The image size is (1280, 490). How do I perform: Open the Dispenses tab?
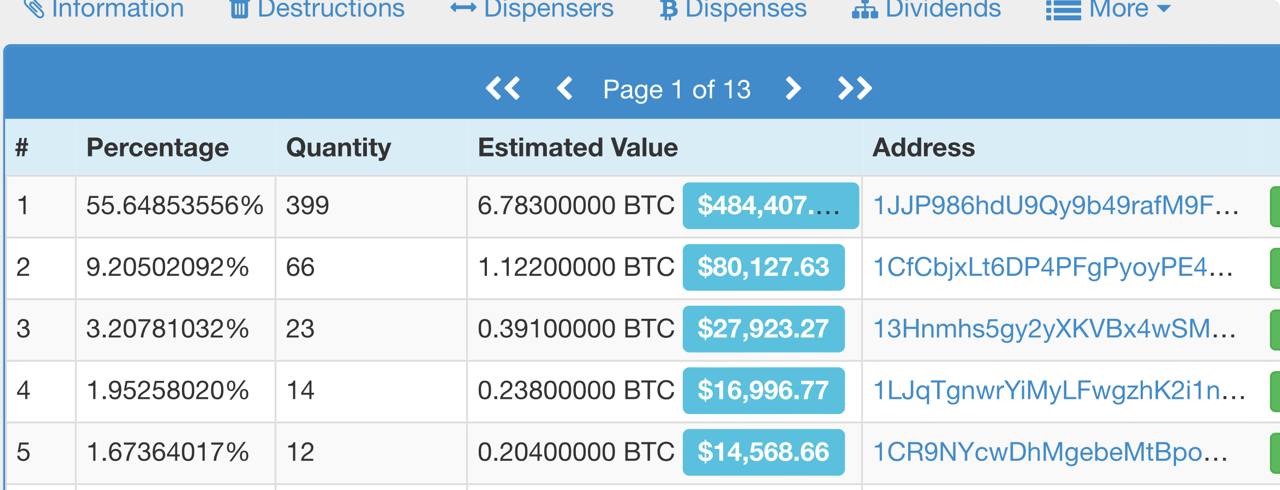click(733, 9)
